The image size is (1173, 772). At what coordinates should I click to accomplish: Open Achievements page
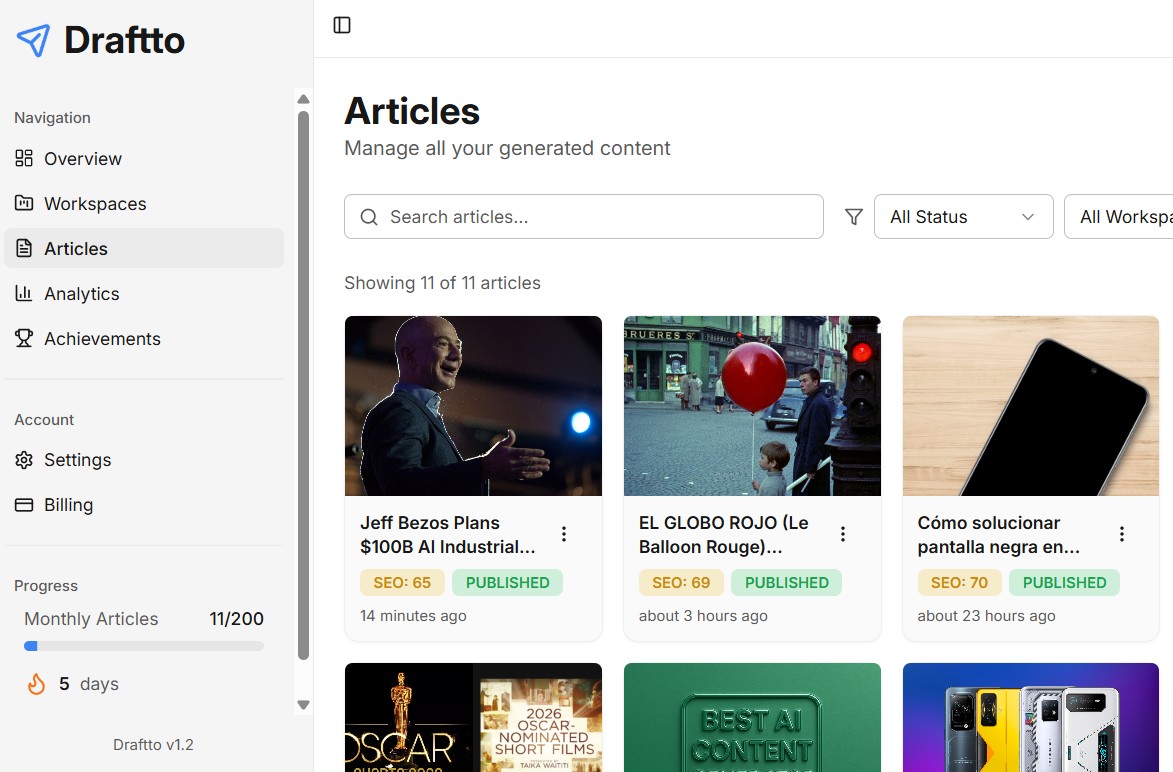144,339
